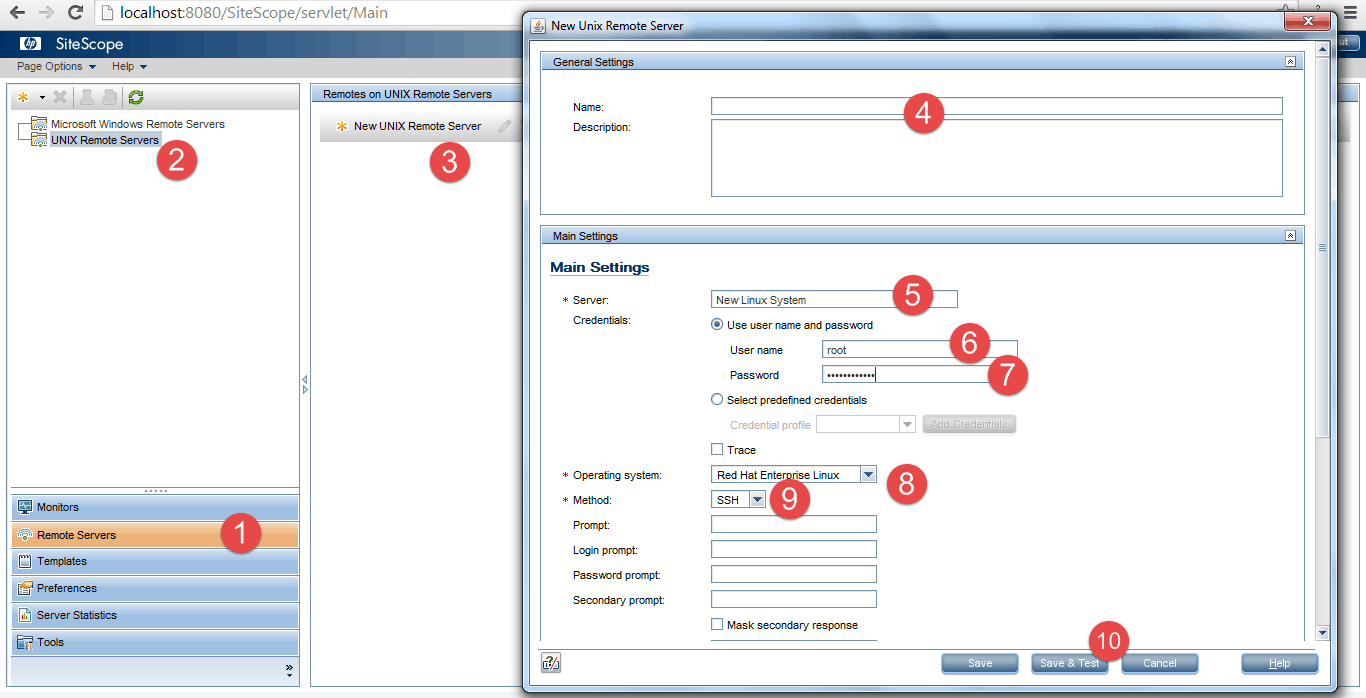Screen dimensions: 1366x698
Task: Open the Templates context tab
Action: 155,561
